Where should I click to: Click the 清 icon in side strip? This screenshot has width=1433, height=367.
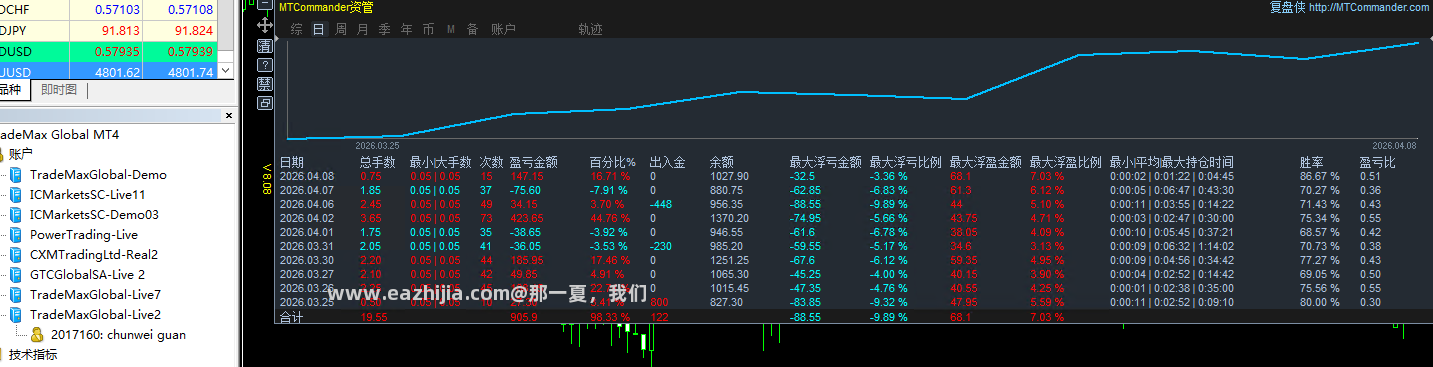pos(265,45)
